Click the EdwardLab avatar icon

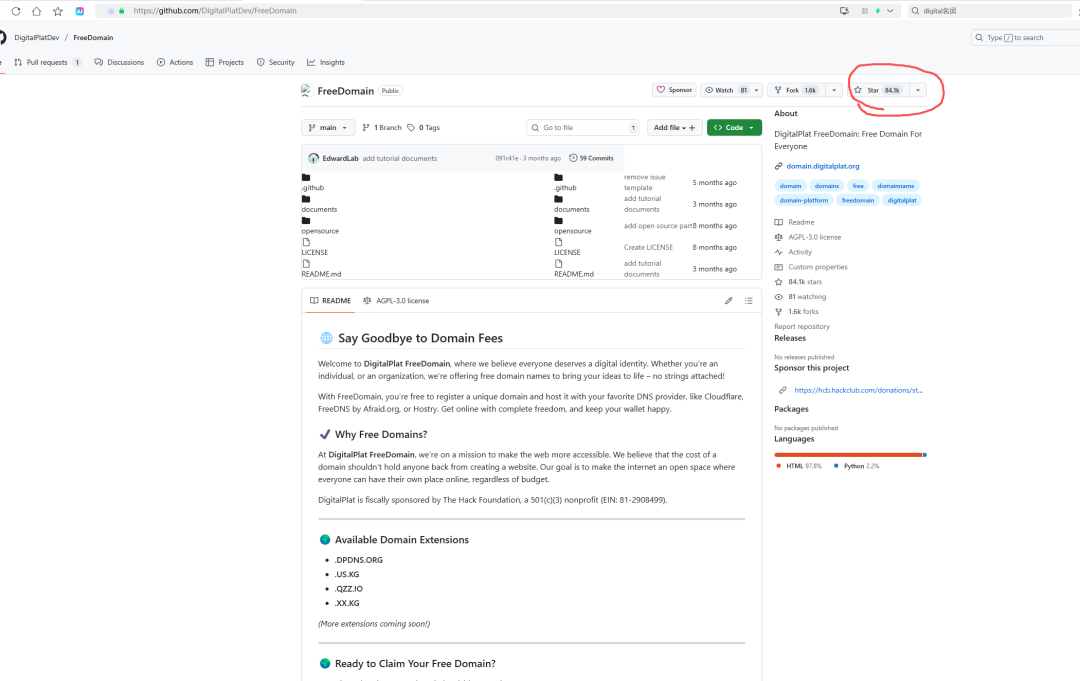coord(313,158)
